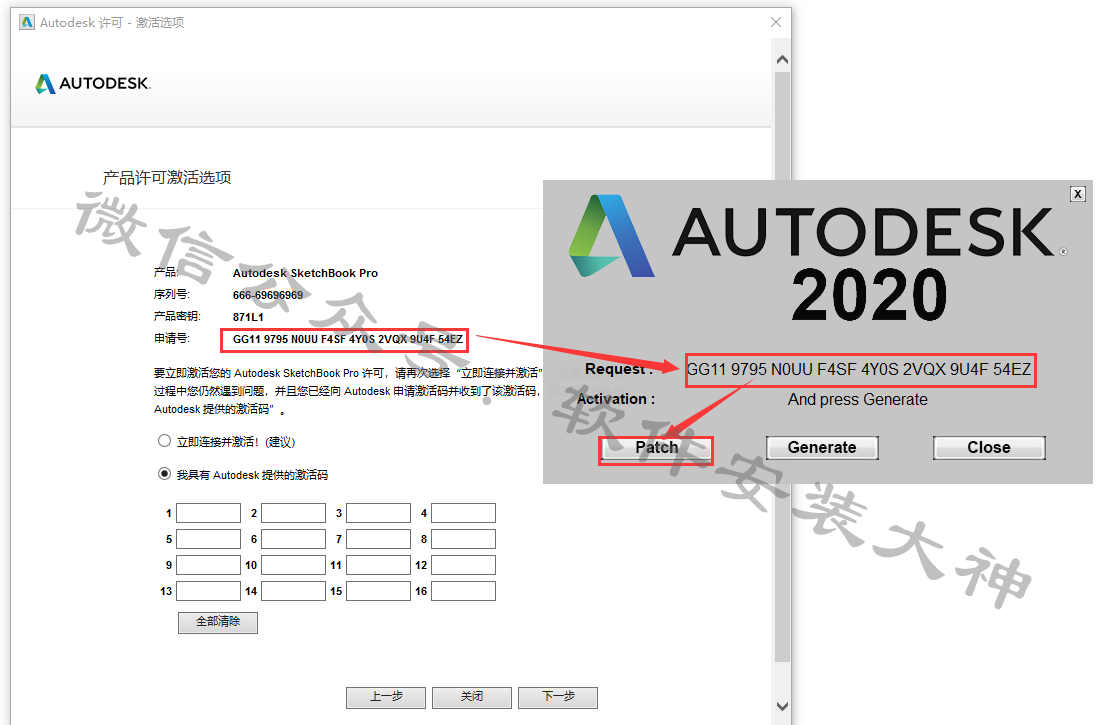Click the Generate button in the keygen
The image size is (1096, 725).
822,448
